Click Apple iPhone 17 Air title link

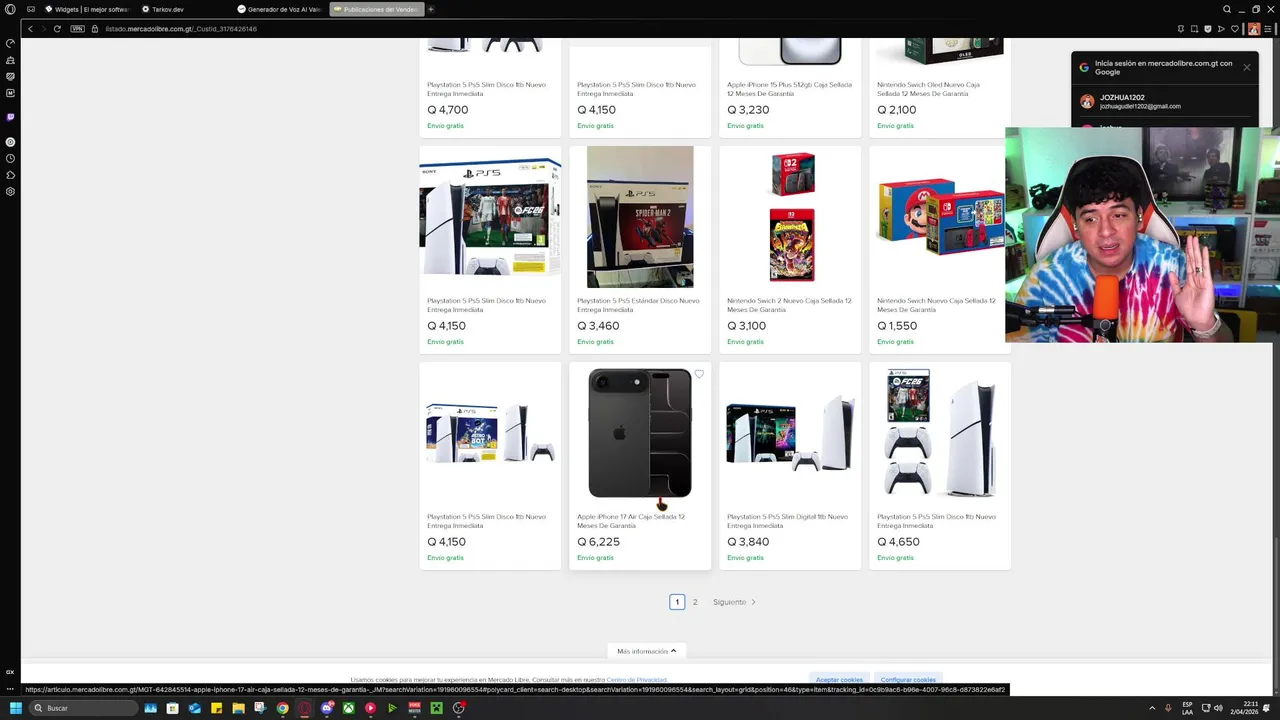pos(631,521)
